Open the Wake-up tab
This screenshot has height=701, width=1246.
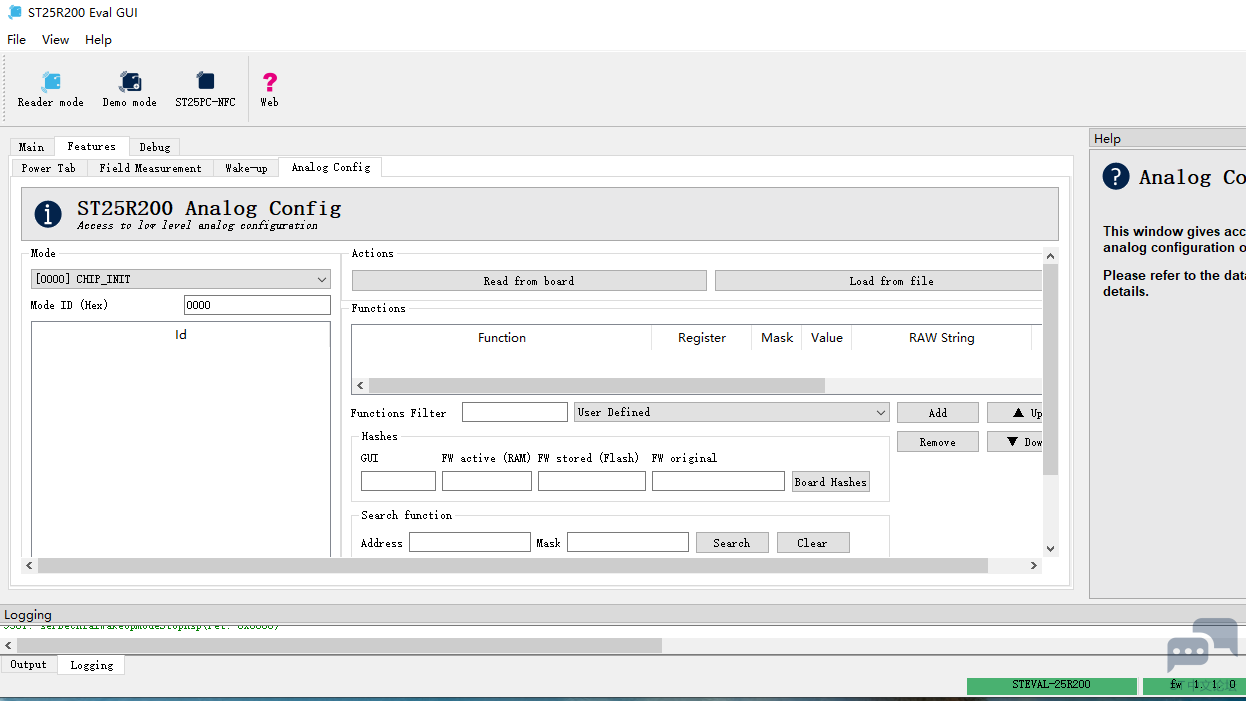pyautogui.click(x=246, y=168)
